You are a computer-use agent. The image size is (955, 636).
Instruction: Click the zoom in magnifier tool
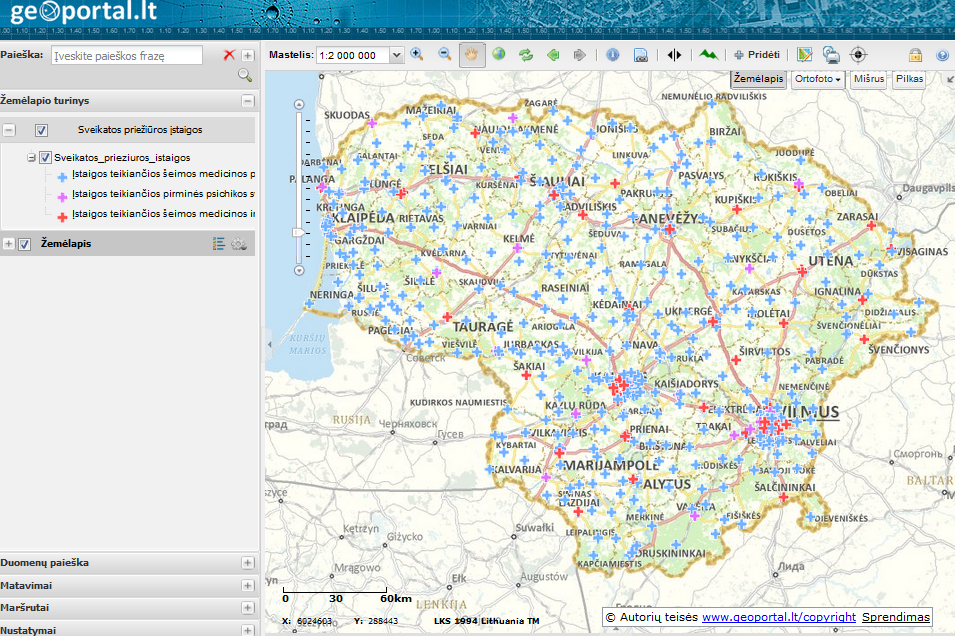pos(417,55)
